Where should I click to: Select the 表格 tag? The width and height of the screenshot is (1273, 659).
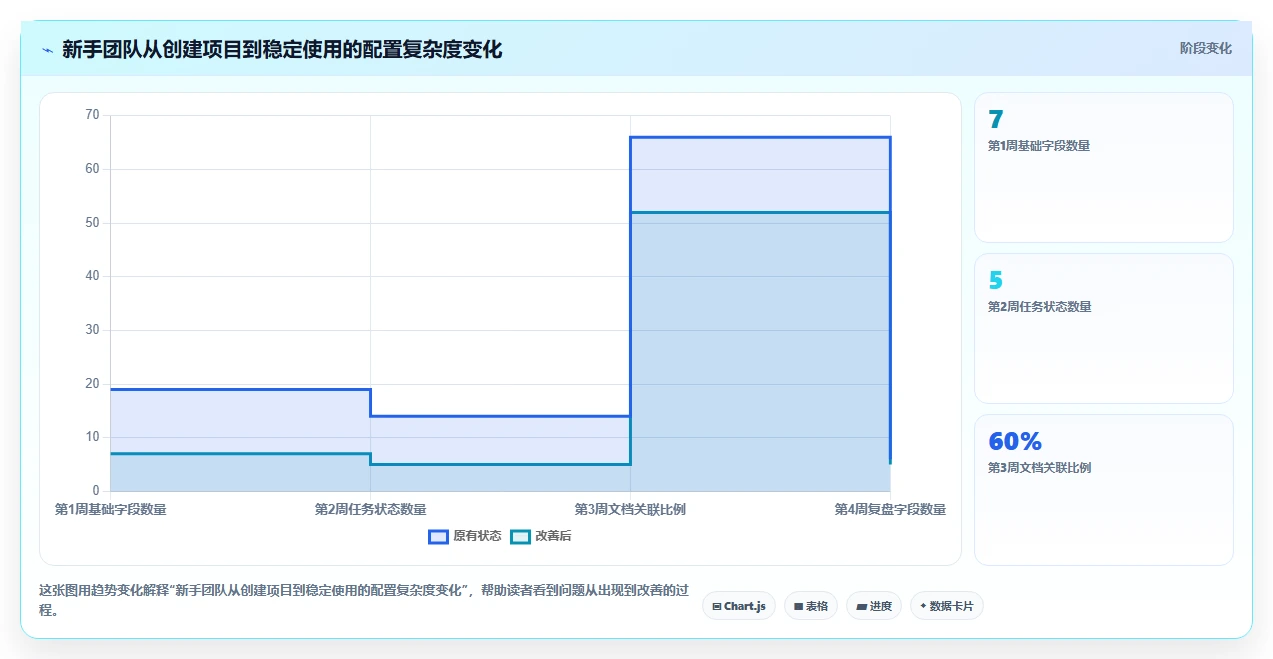point(811,606)
